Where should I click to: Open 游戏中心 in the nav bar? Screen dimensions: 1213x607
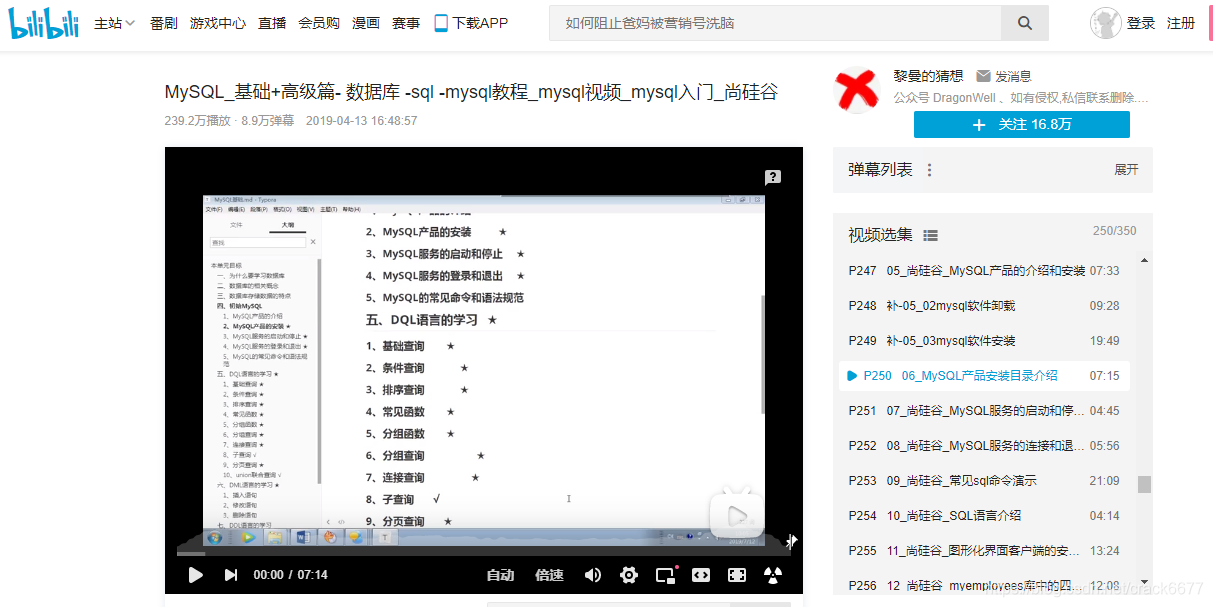click(218, 23)
